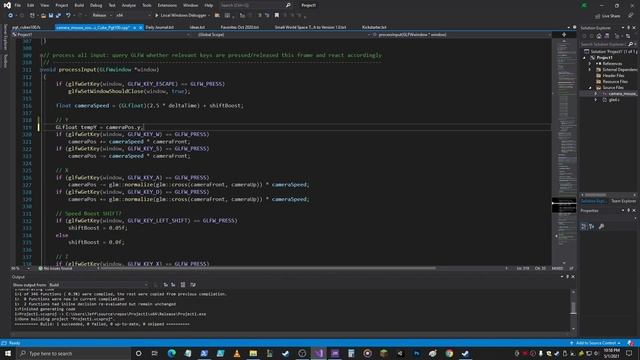Open VLC from the taskbar
640x360 pixels.
coord(237,353)
